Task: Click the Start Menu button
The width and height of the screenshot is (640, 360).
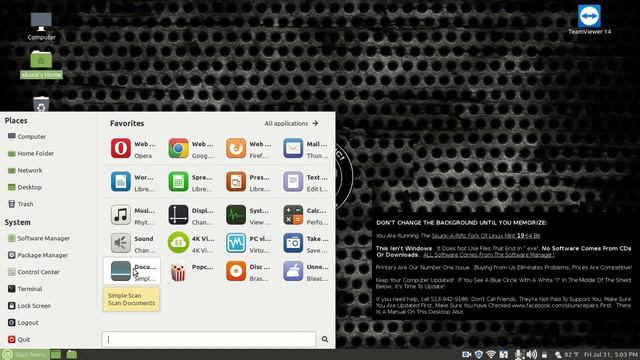Action: [x=25, y=354]
